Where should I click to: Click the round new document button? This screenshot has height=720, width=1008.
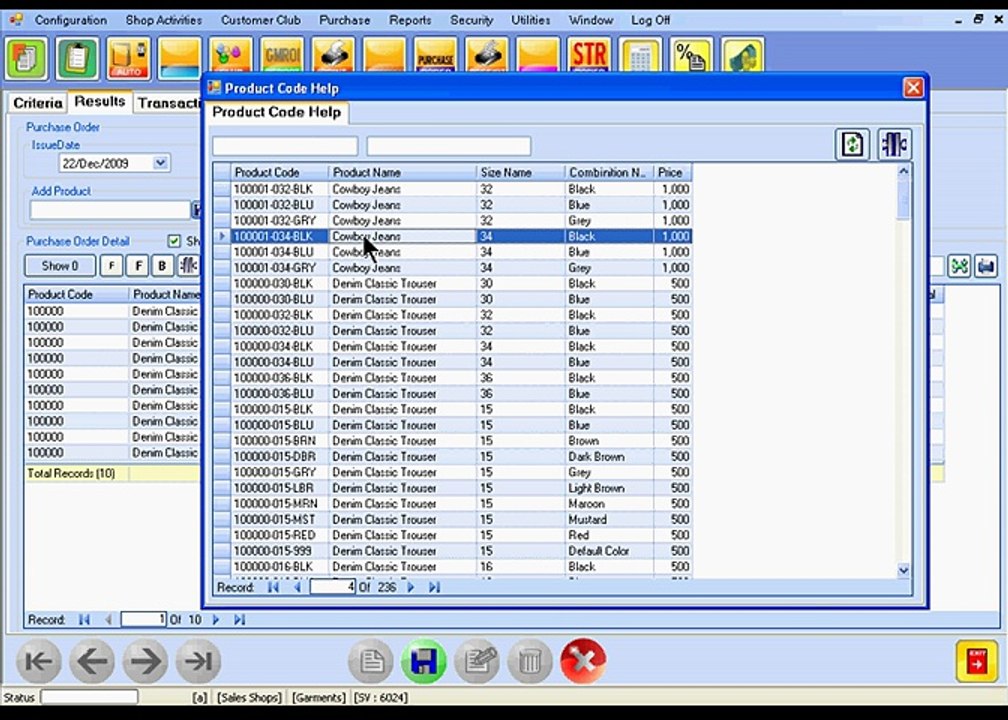click(x=371, y=661)
